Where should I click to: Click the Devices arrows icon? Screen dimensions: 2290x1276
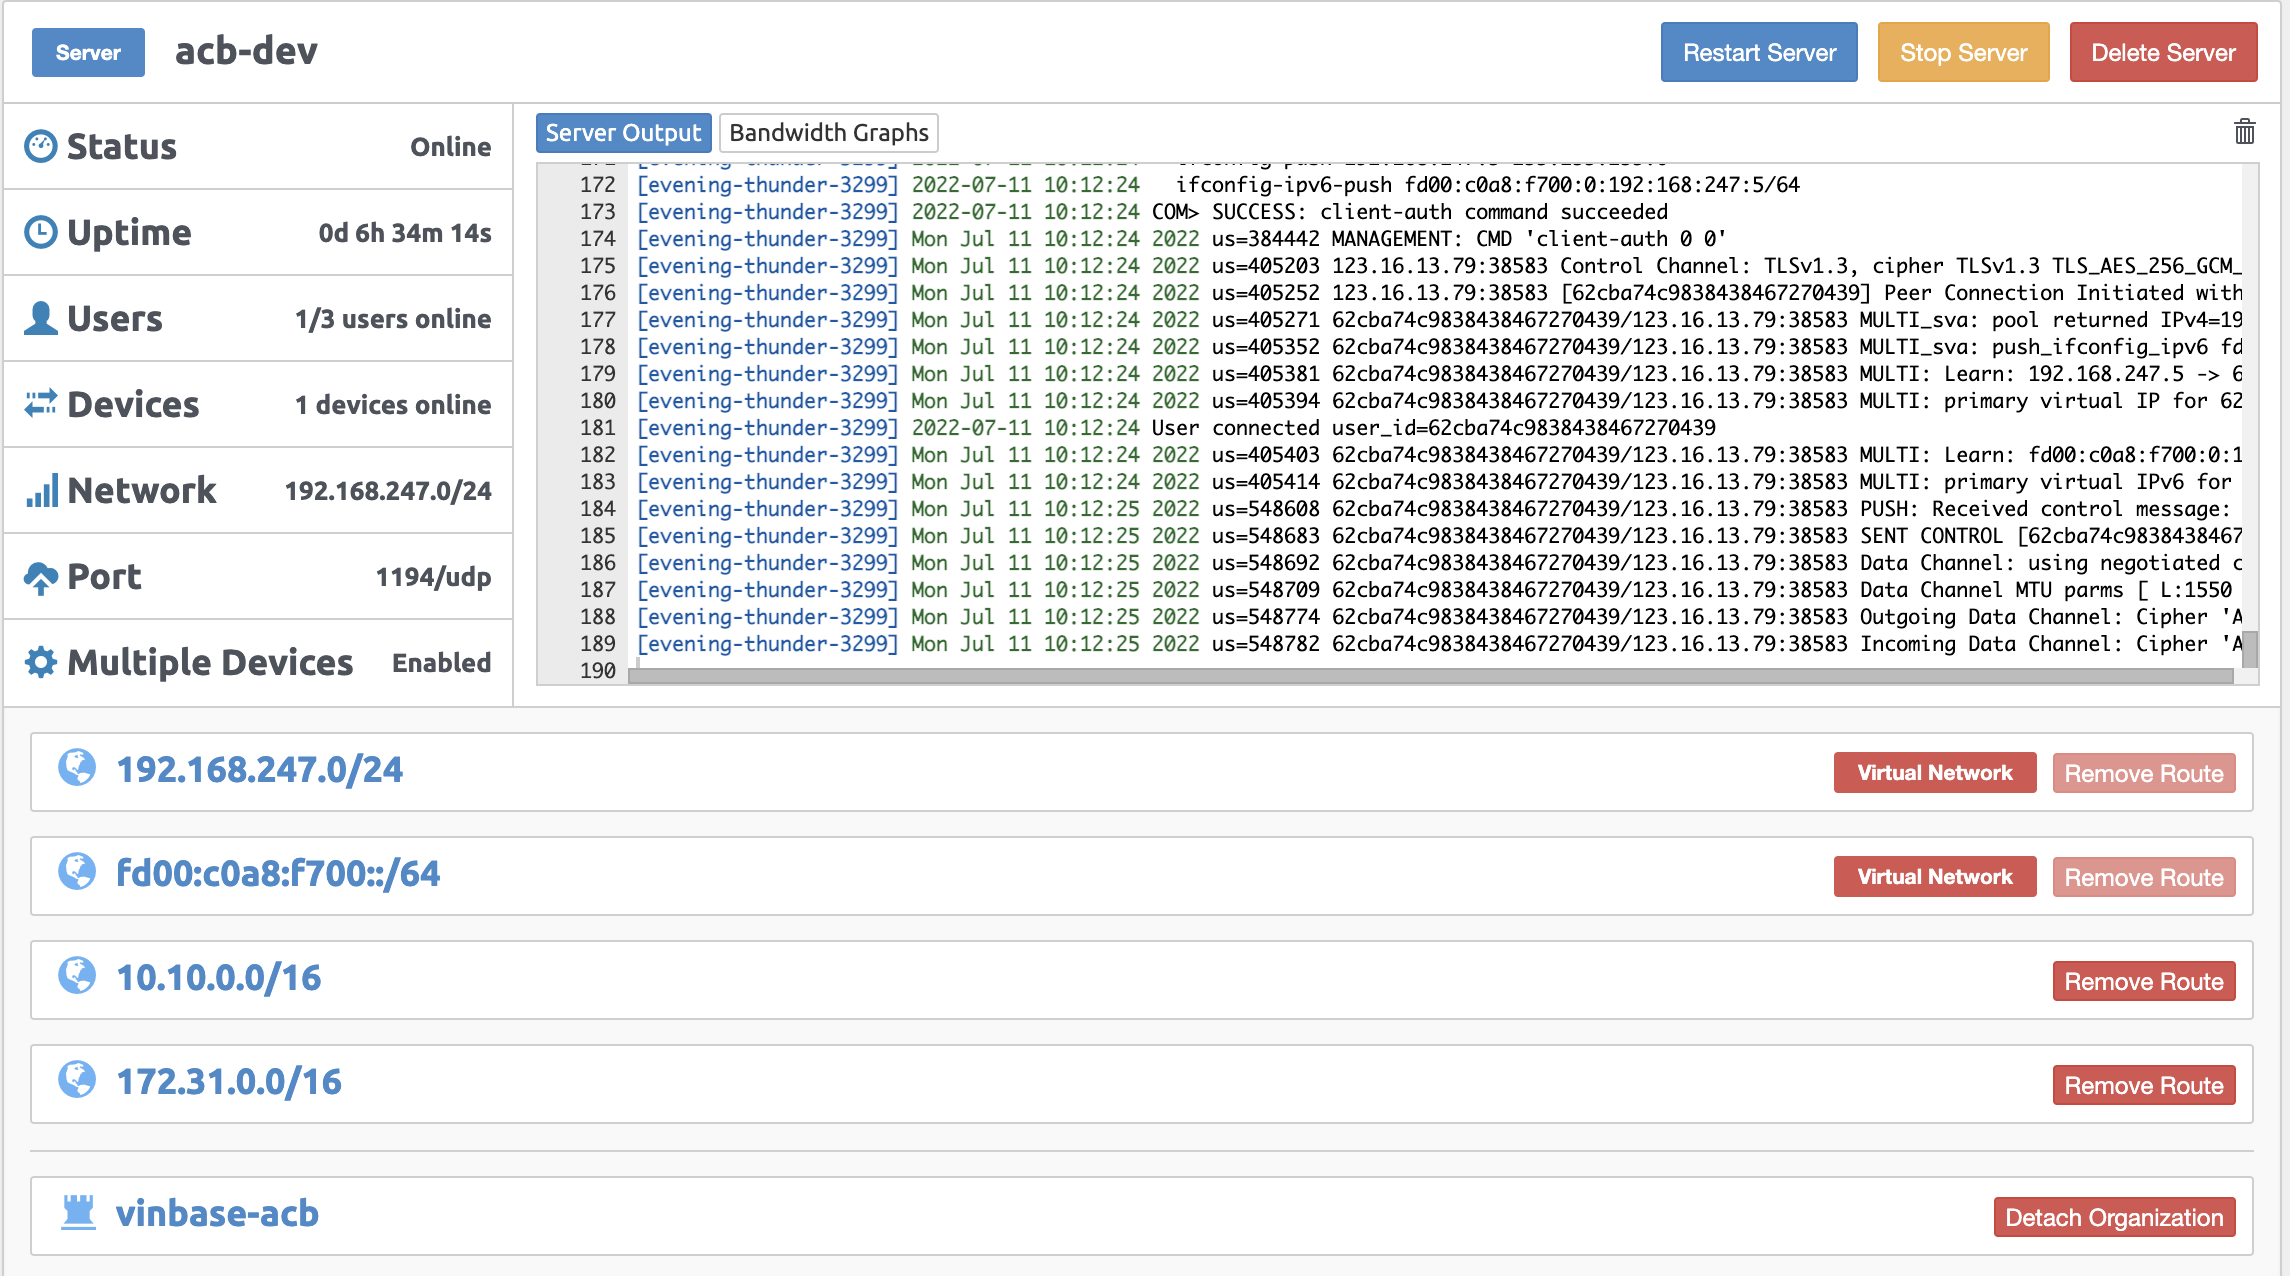coord(41,404)
